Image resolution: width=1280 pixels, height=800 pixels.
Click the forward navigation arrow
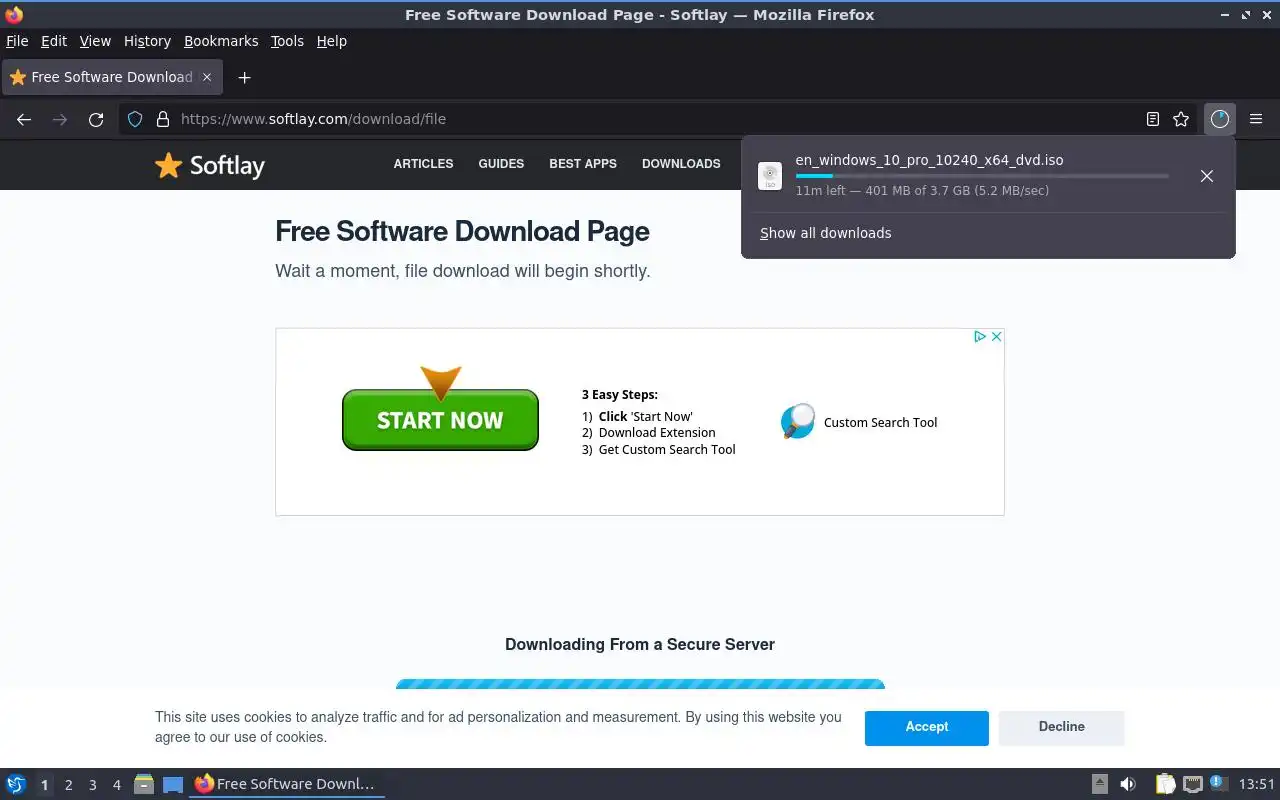click(x=60, y=119)
